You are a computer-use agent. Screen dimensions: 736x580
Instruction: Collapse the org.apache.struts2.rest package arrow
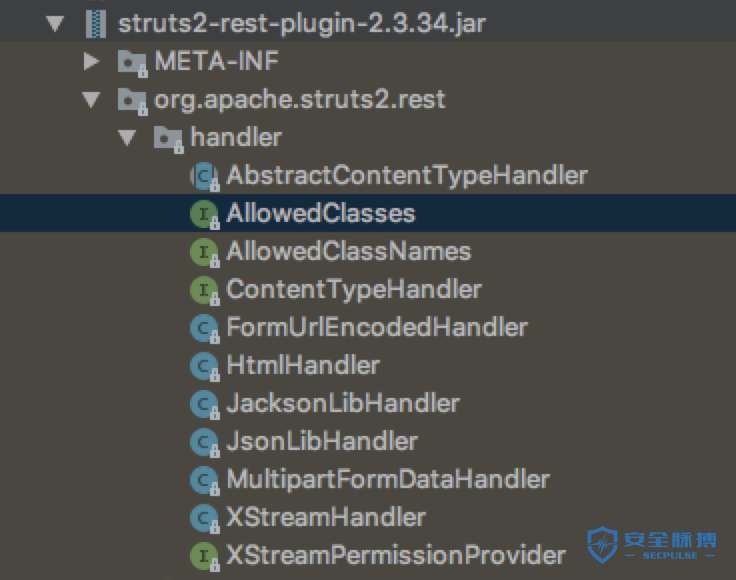(92, 100)
